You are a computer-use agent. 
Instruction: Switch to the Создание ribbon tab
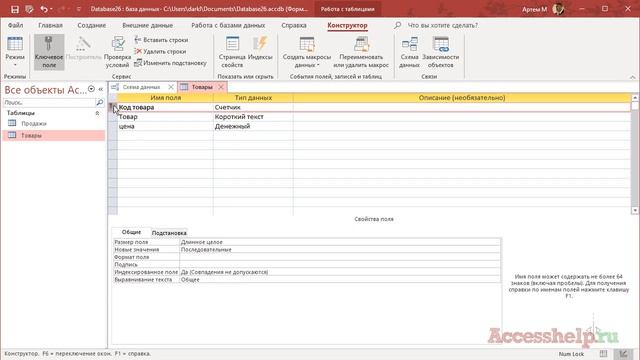[92, 25]
